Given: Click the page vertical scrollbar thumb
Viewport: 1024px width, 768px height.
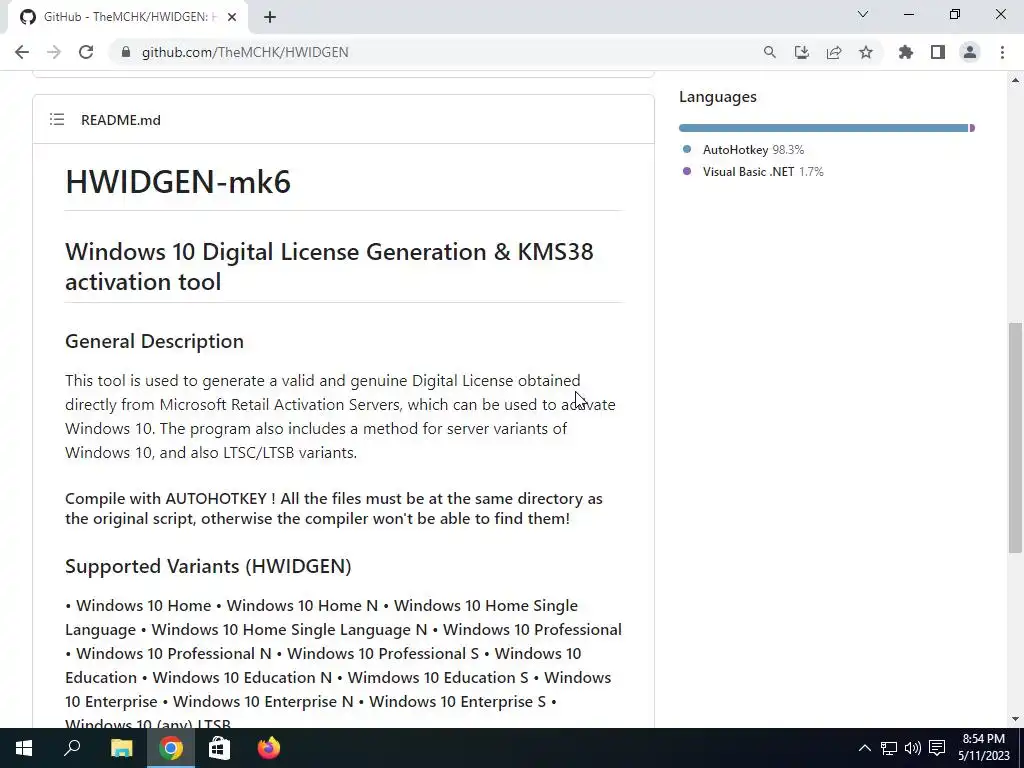Looking at the screenshot, I should click(x=1015, y=438).
